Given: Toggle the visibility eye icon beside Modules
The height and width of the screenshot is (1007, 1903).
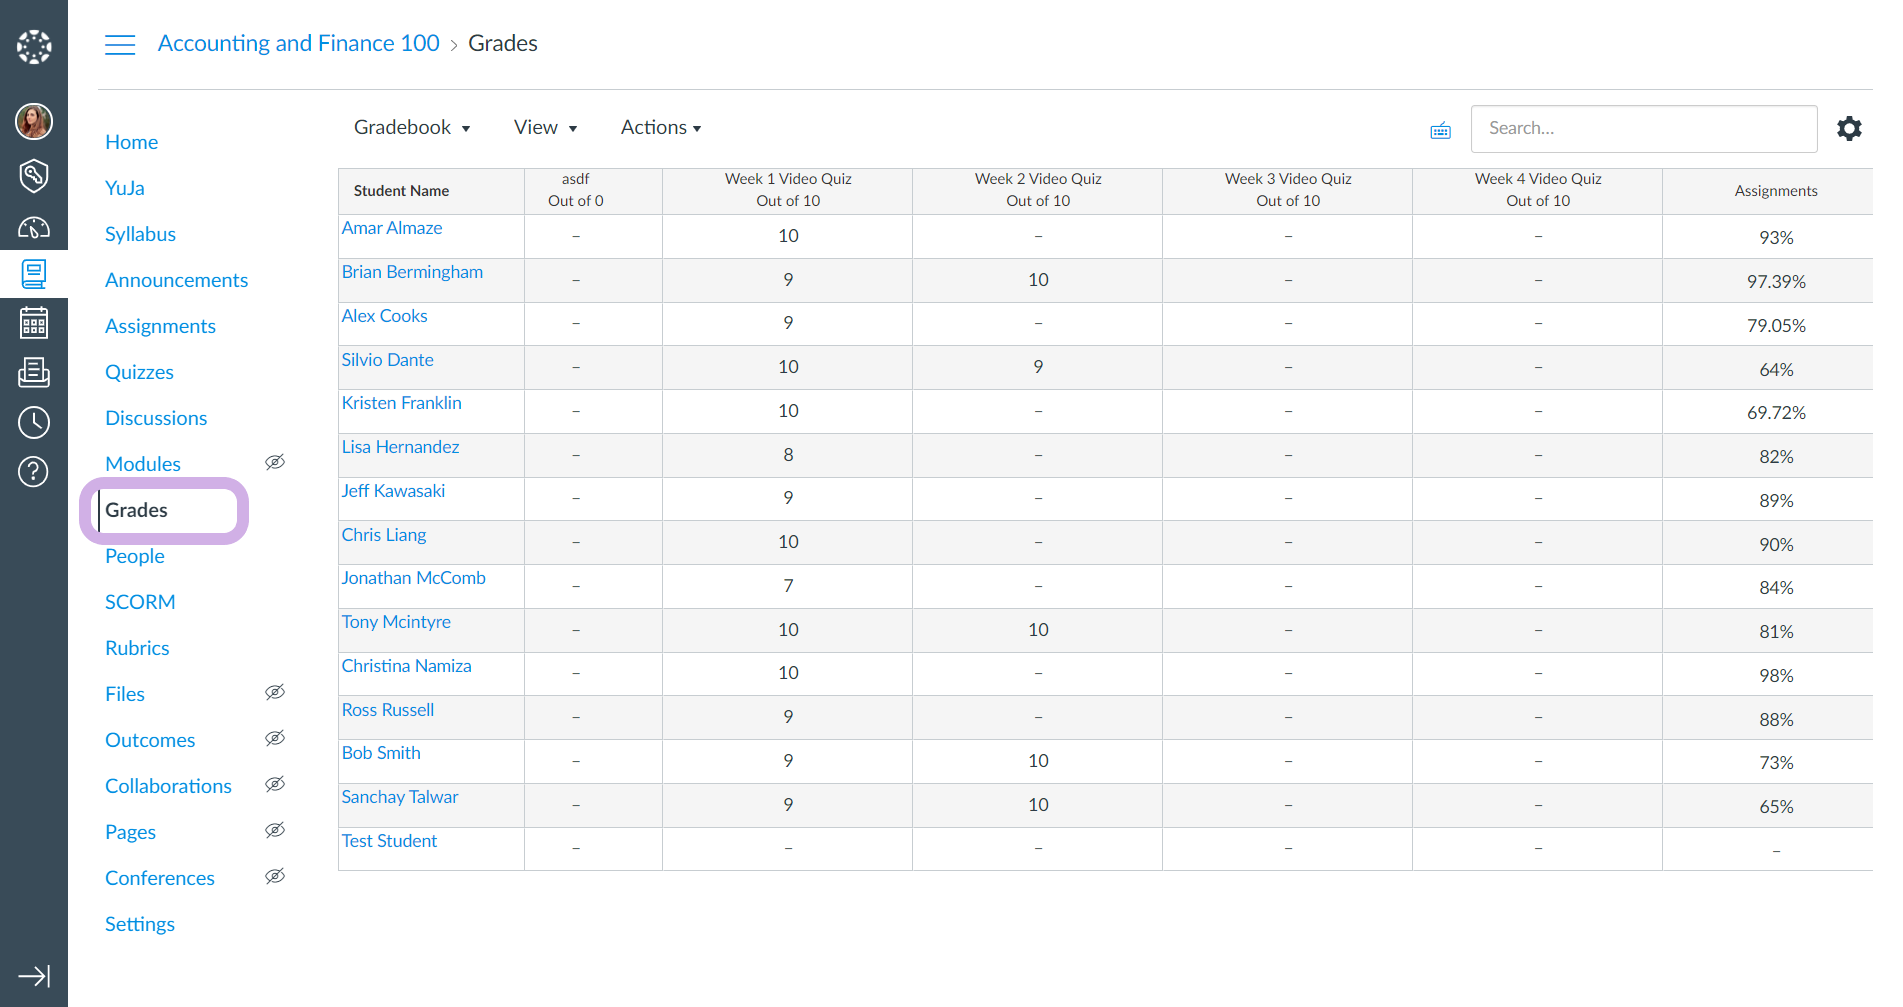Looking at the screenshot, I should pyautogui.click(x=275, y=462).
